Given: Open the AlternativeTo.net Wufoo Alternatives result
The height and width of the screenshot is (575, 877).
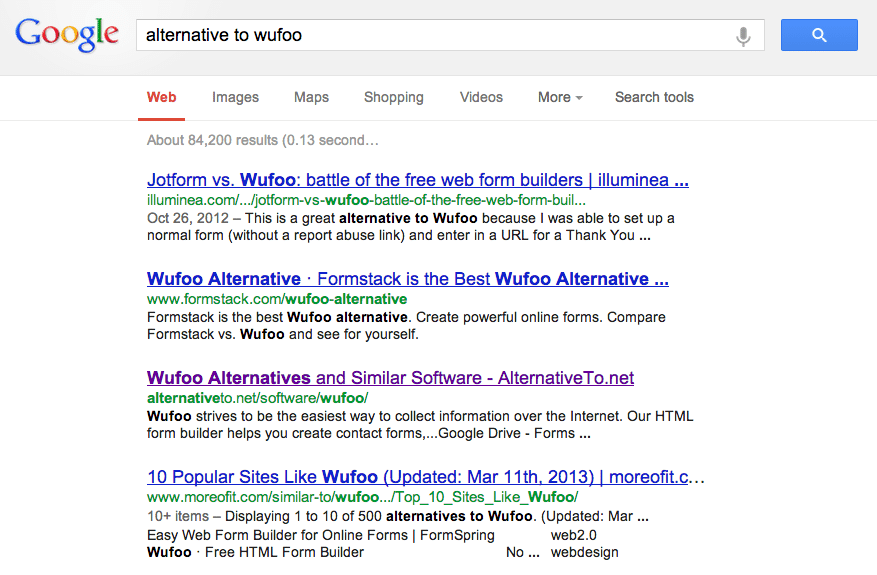Looking at the screenshot, I should (390, 378).
